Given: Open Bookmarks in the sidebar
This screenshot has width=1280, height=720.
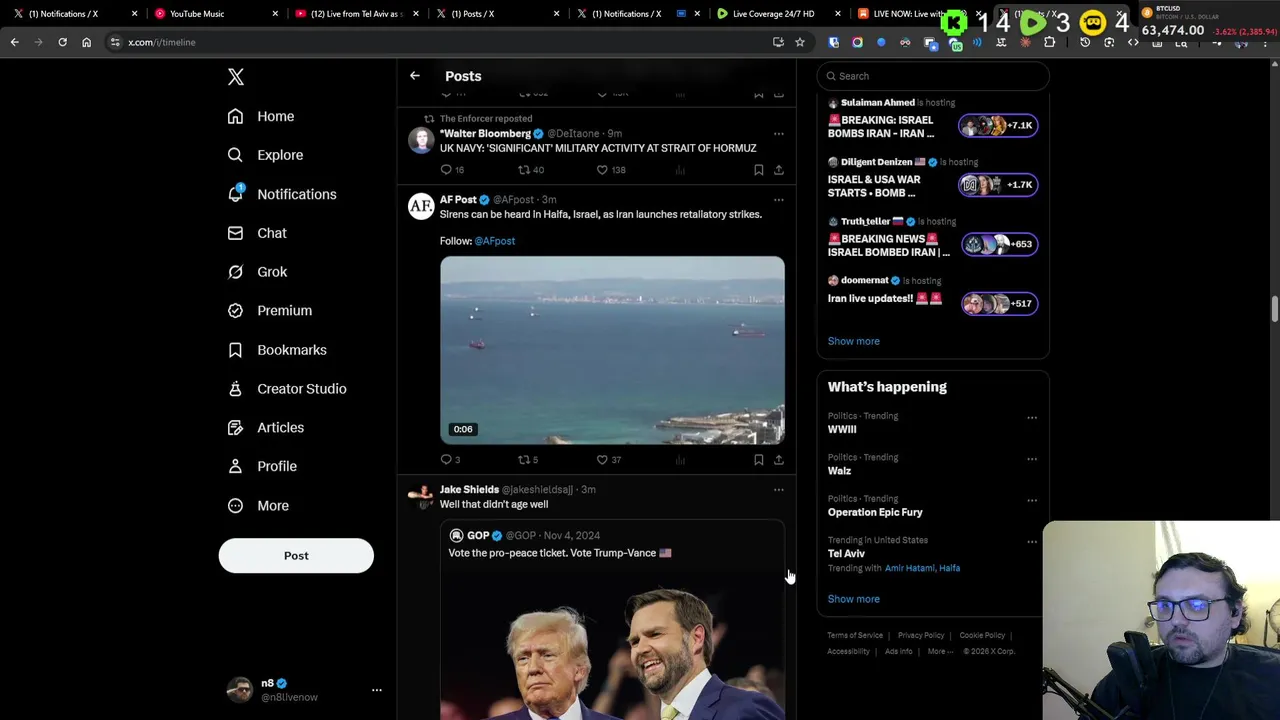Looking at the screenshot, I should pos(277,350).
